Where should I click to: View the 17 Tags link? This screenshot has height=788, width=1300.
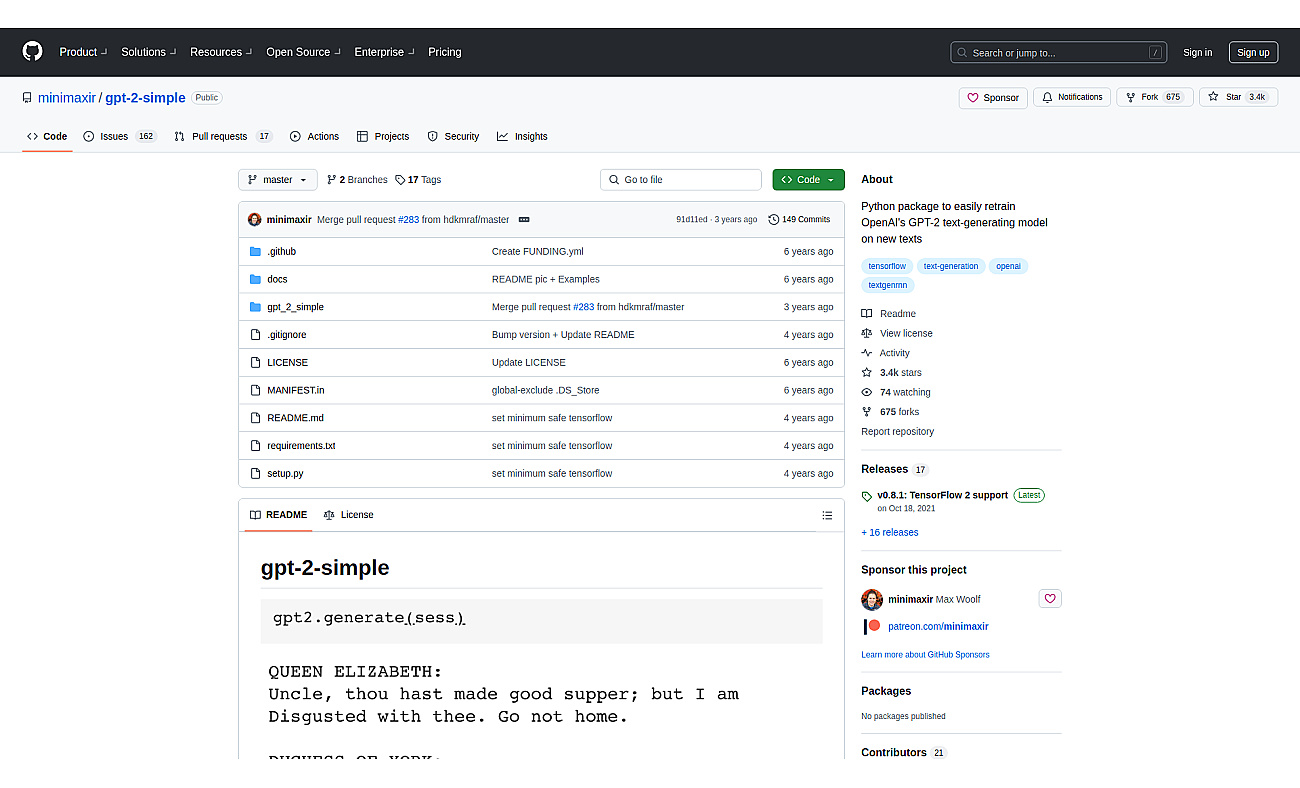point(418,180)
